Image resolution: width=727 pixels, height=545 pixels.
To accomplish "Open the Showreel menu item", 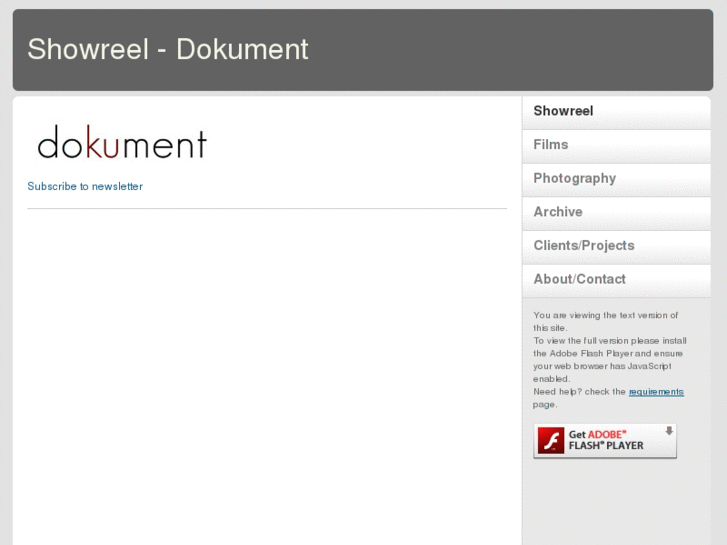I will (616, 112).
